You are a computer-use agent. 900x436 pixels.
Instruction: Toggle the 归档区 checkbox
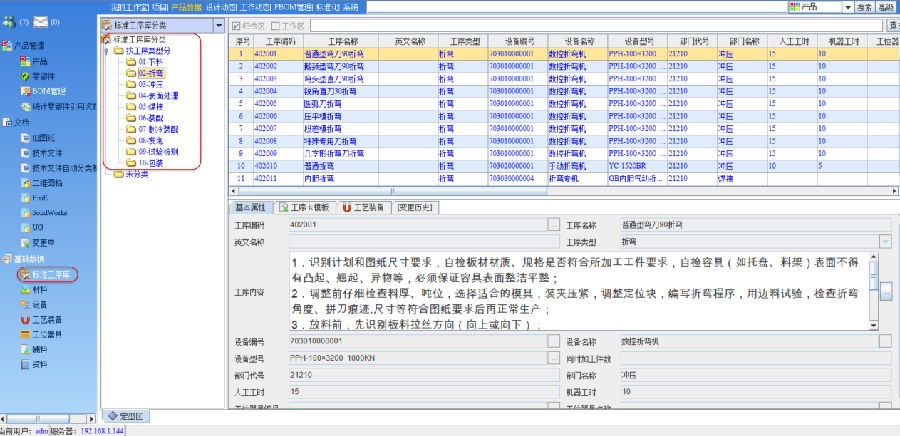click(x=236, y=25)
